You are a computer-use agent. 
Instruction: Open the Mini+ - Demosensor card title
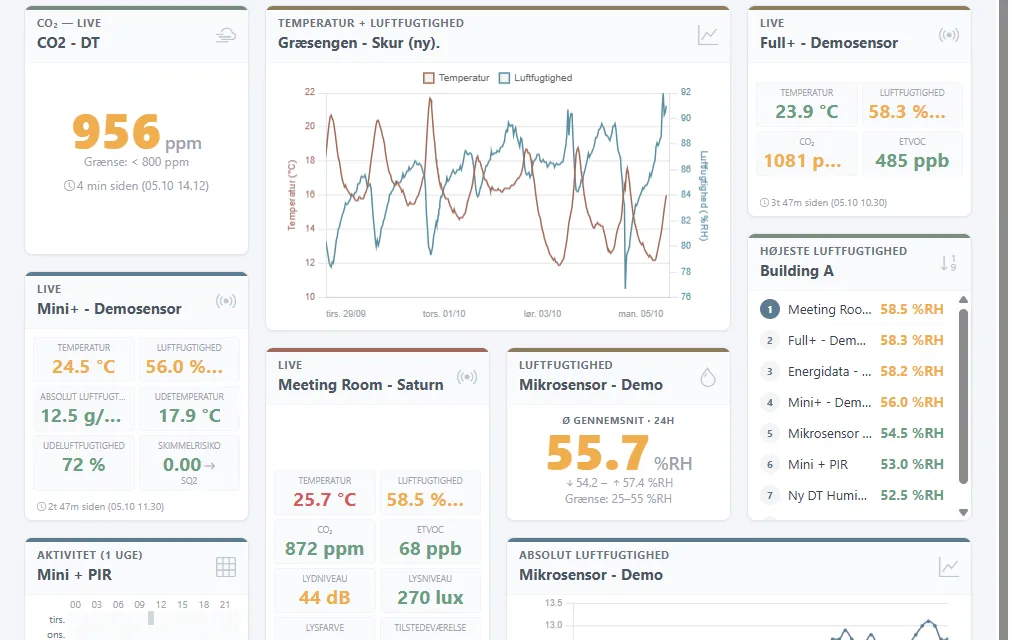point(109,309)
